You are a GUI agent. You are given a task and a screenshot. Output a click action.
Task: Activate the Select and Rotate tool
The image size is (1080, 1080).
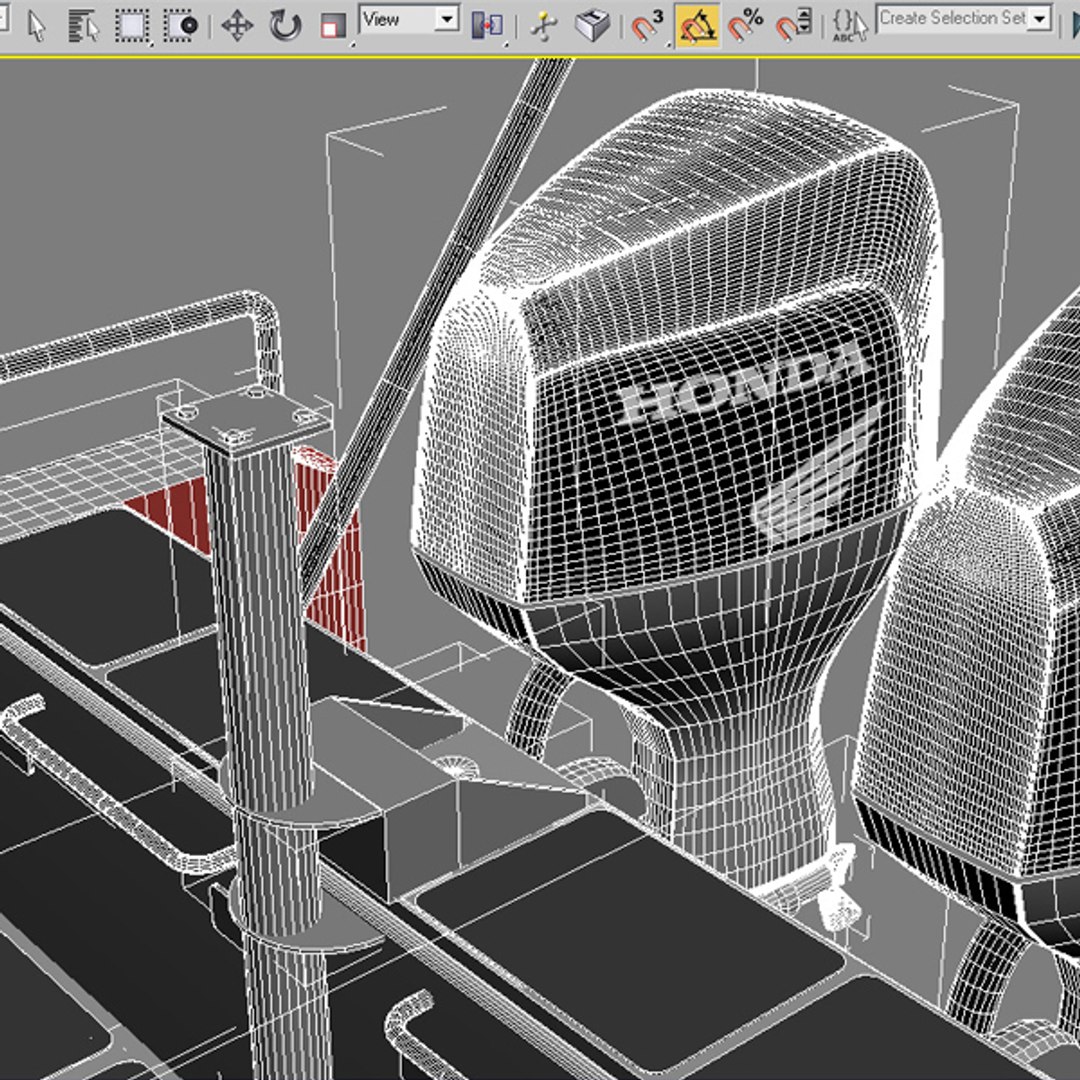point(285,25)
